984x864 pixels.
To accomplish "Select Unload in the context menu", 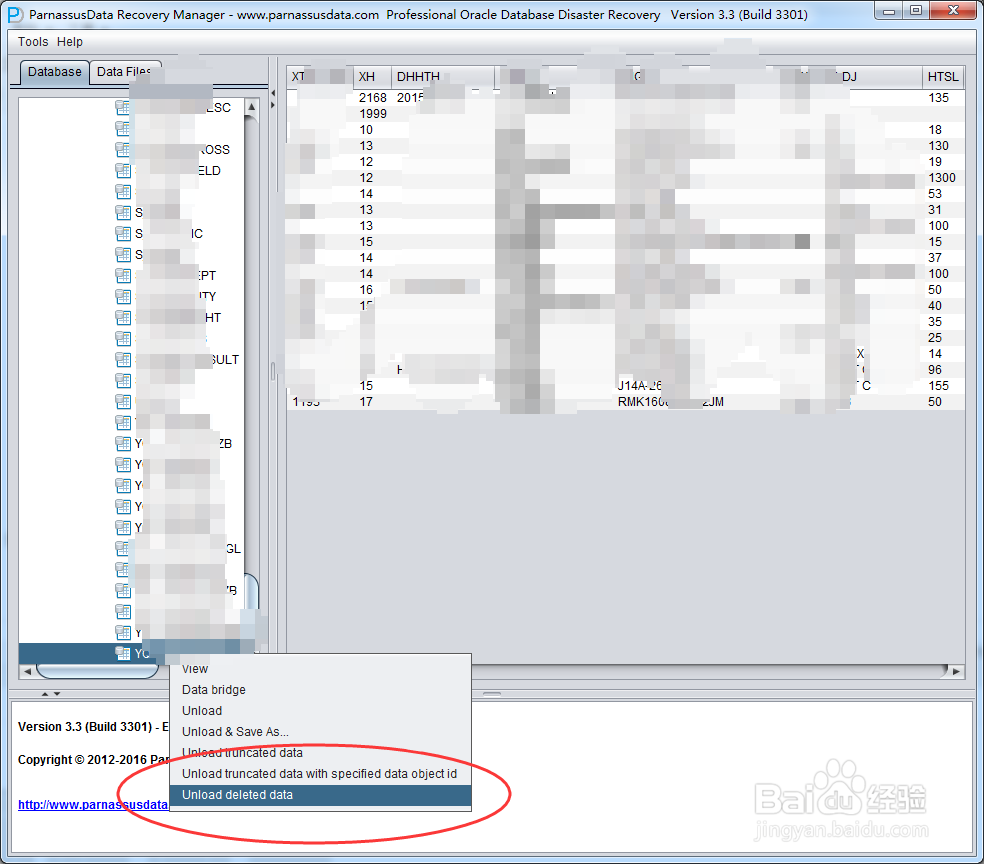I will (320, 710).
